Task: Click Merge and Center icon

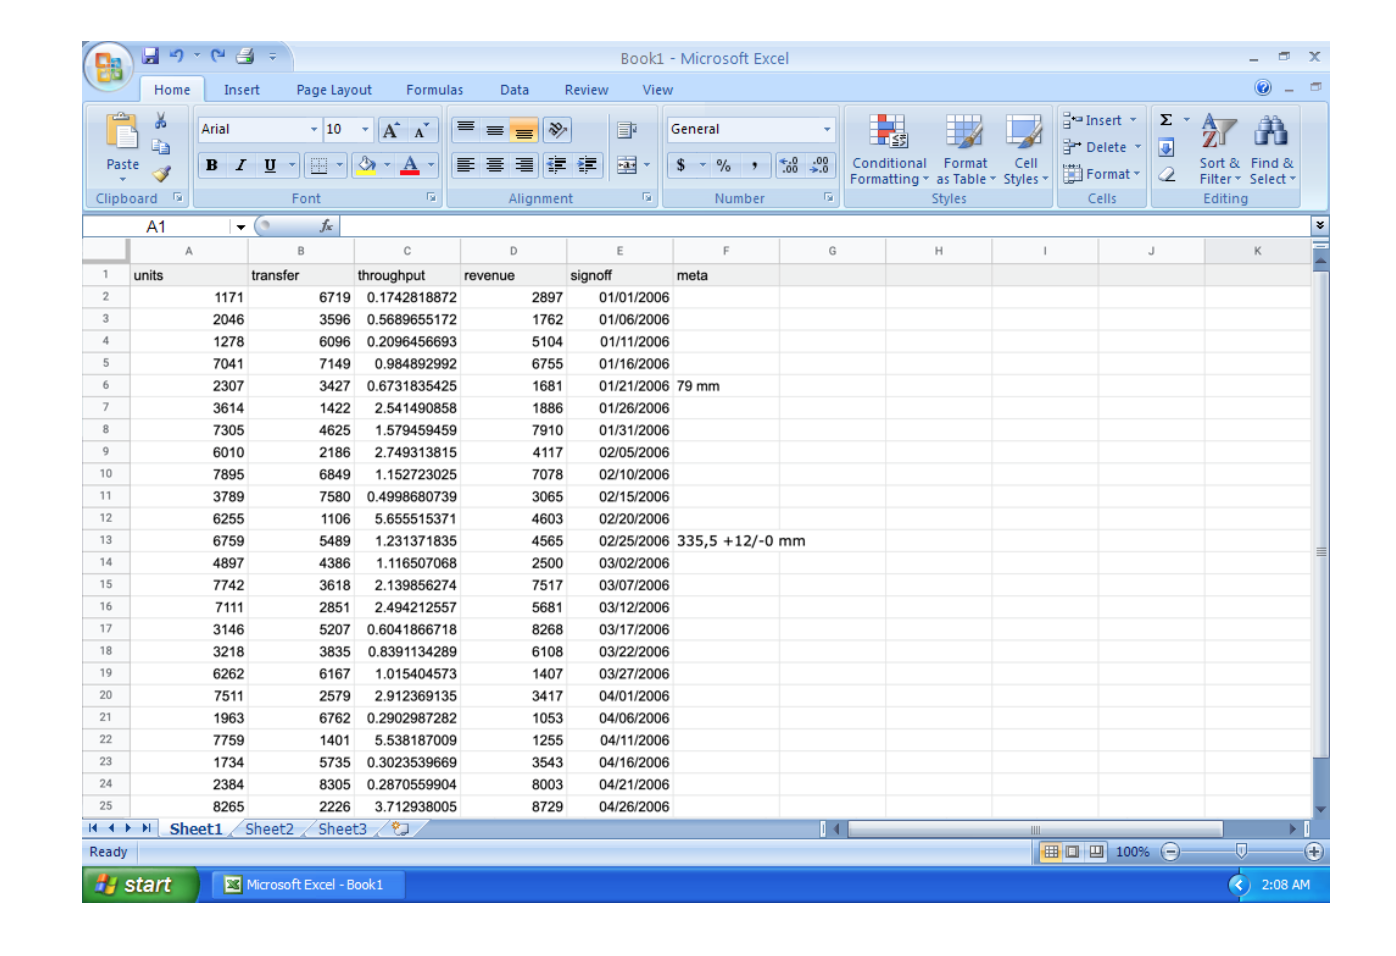Action: 627,165
